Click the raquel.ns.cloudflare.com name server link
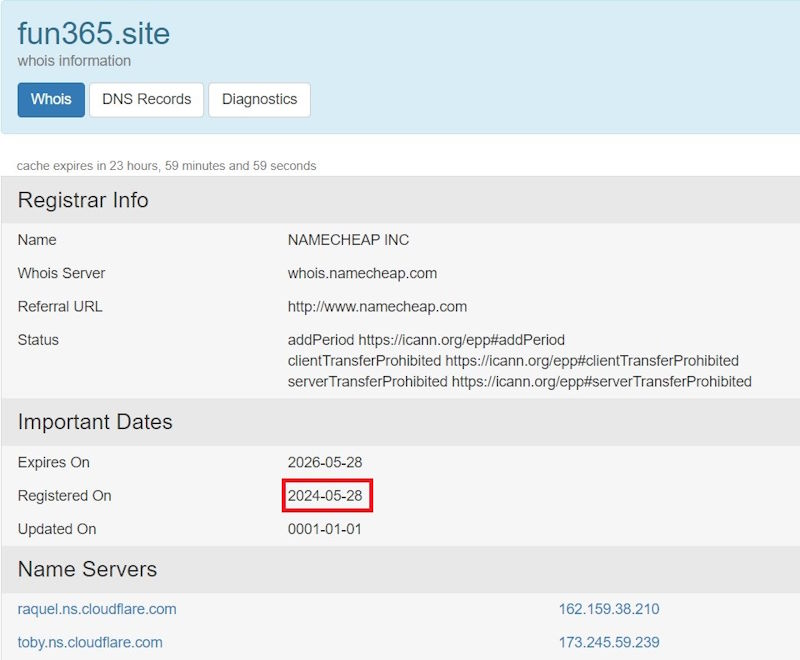The image size is (800, 660). [89, 609]
